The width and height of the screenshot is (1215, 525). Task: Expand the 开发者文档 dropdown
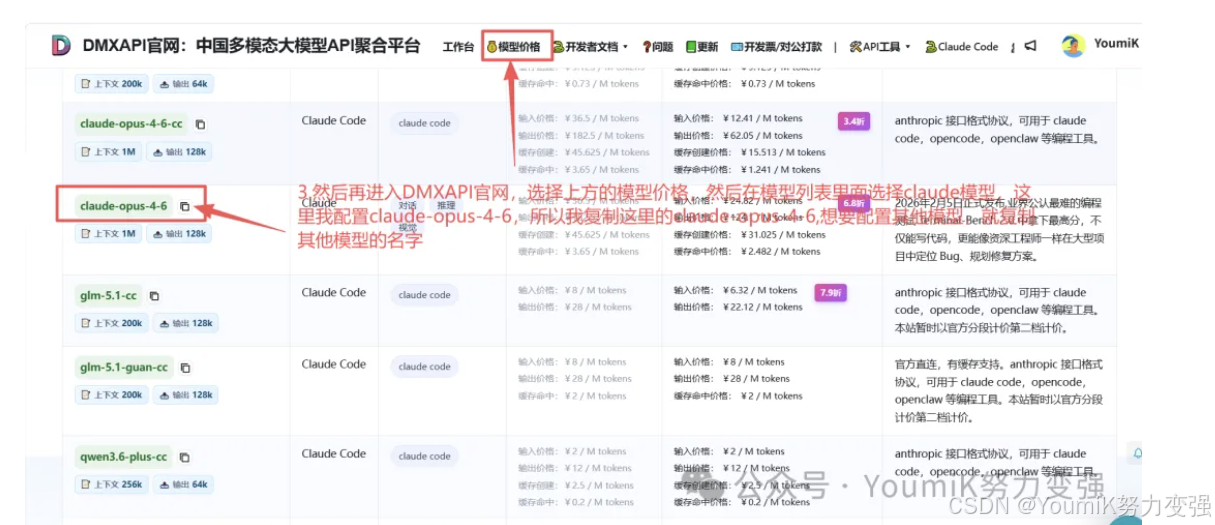pos(590,47)
